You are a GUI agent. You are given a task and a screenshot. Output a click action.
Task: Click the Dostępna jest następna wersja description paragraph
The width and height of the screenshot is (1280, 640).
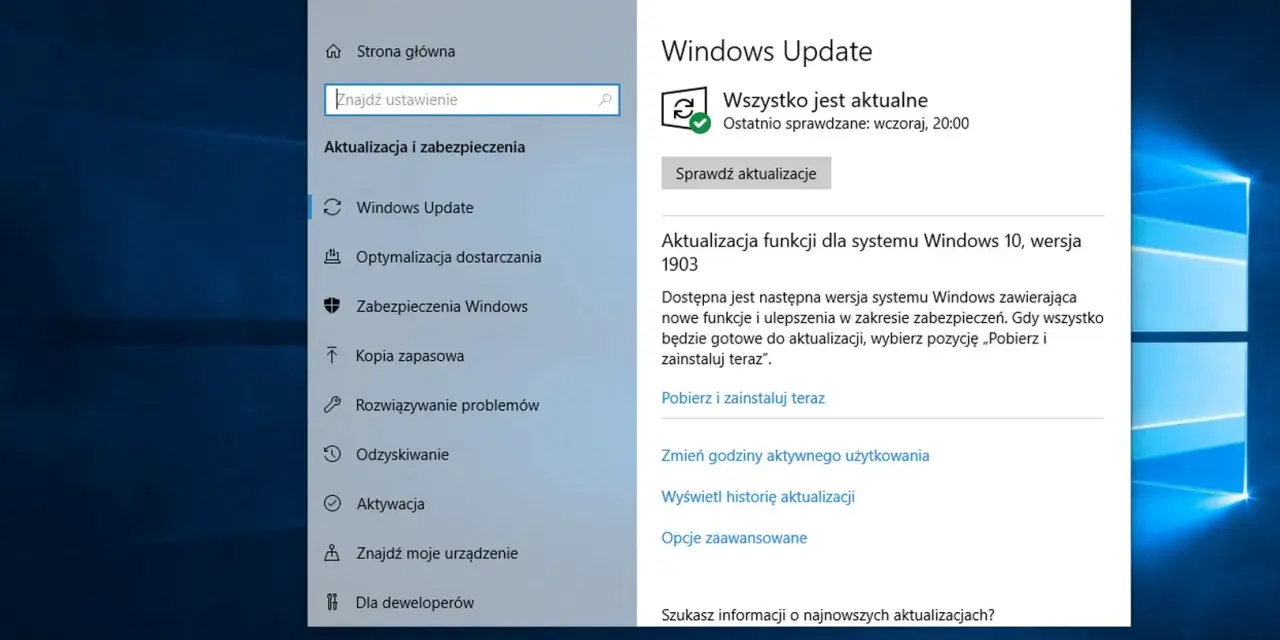click(x=882, y=328)
